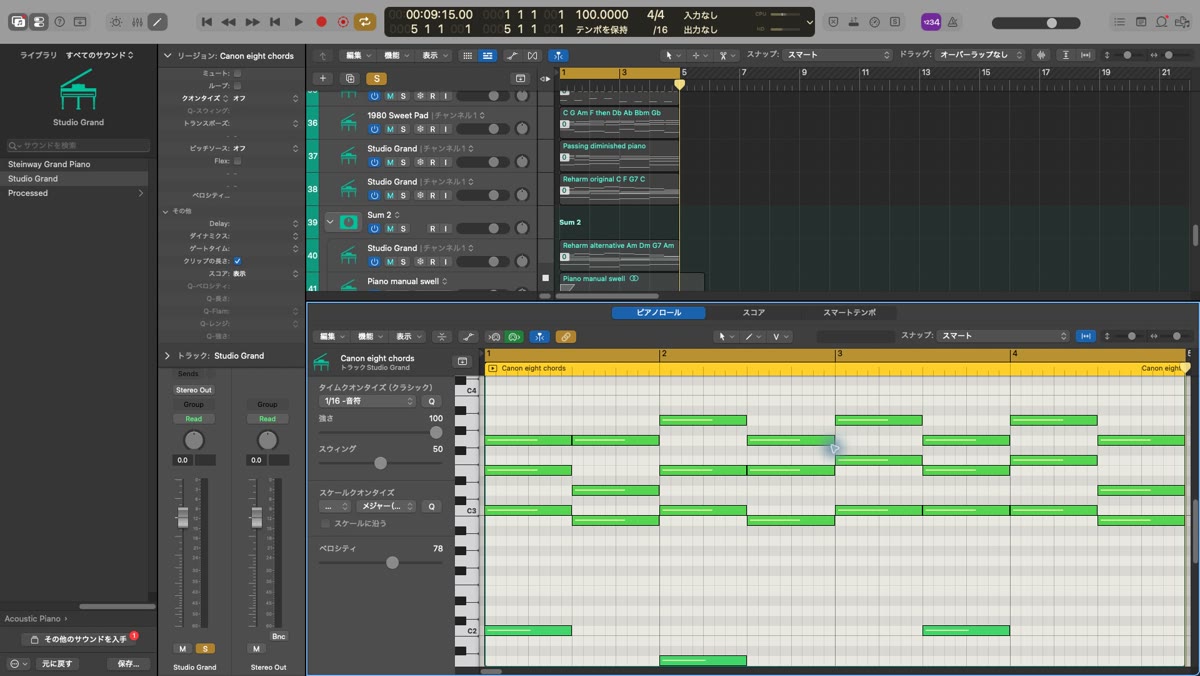Toggle the yellow global Solo S button

coord(376,78)
